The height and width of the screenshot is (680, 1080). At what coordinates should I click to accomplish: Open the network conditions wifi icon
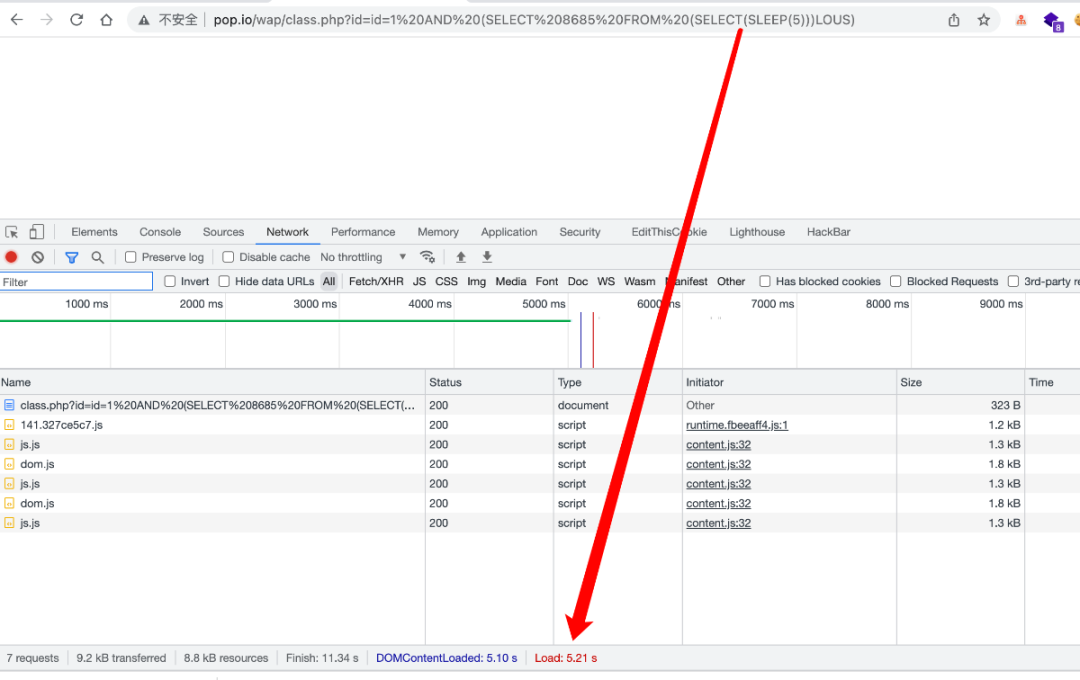click(x=427, y=257)
